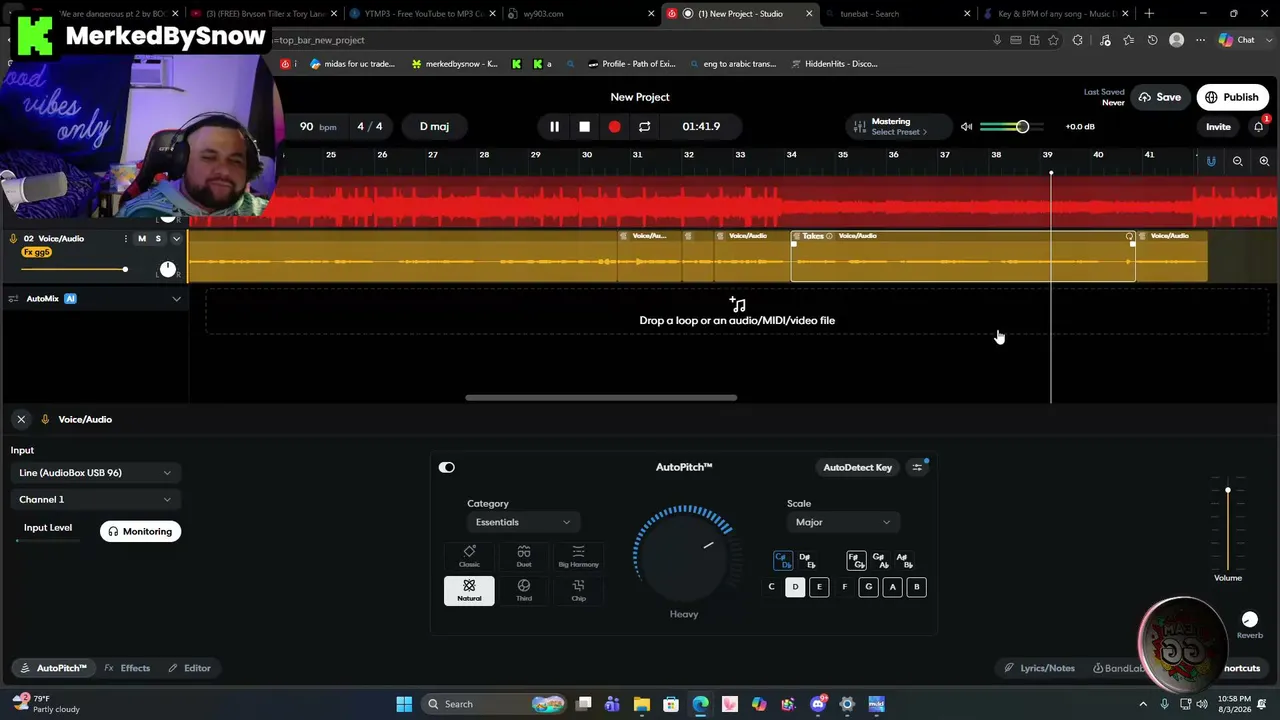Screen dimensions: 1280x720
Task: Toggle the AutoPitch on/off switch
Action: pyautogui.click(x=447, y=467)
